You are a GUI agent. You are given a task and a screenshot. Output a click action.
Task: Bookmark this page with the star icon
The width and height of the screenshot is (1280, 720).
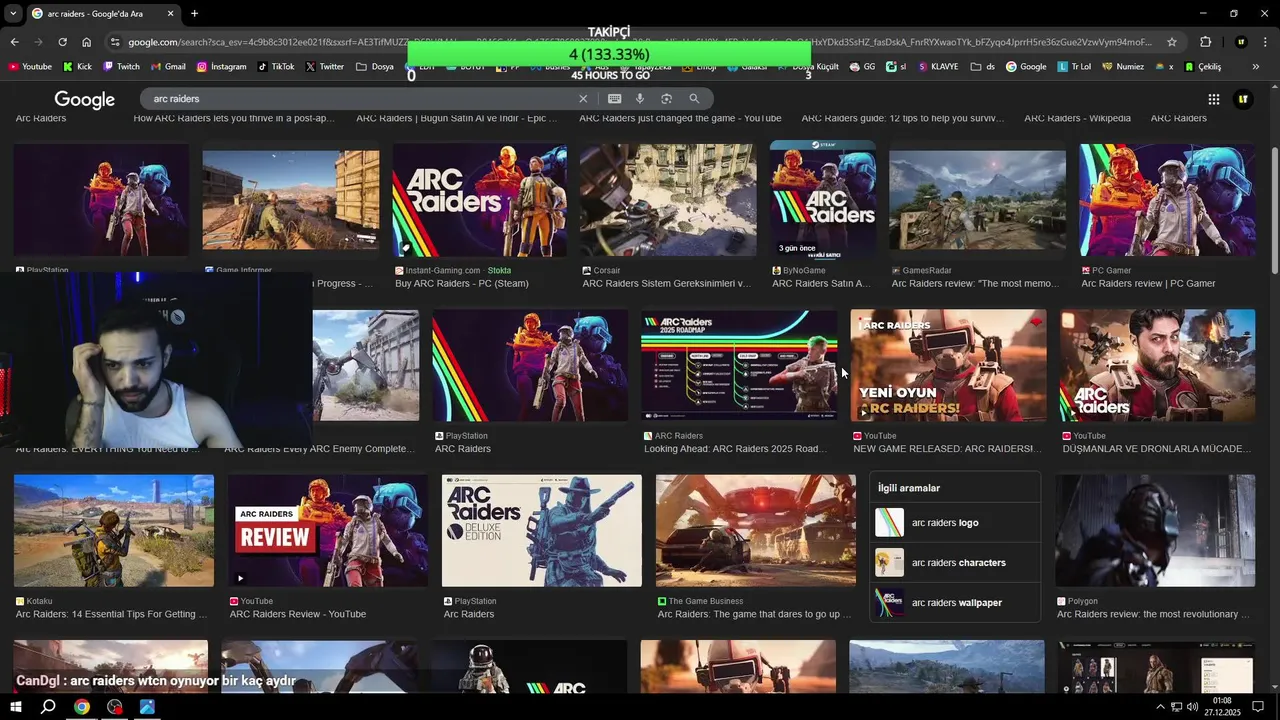[1172, 42]
